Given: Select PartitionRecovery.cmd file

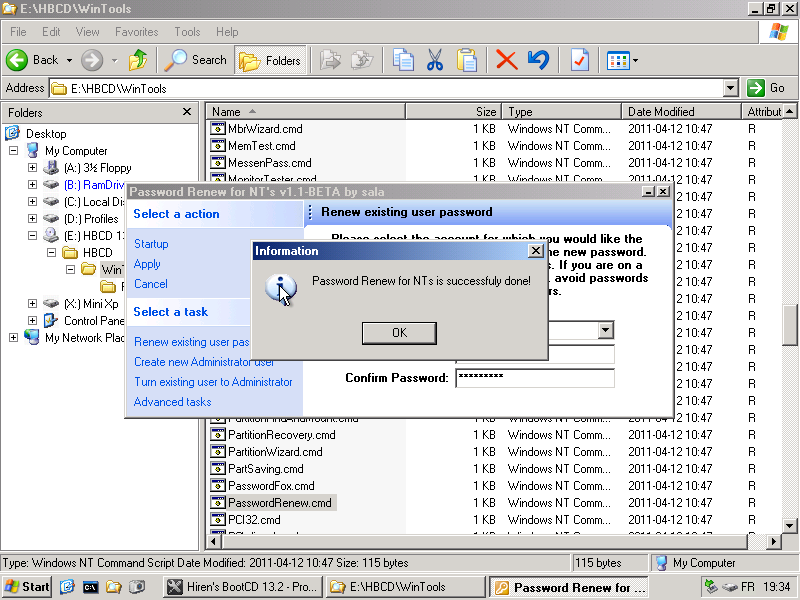Looking at the screenshot, I should (282, 435).
